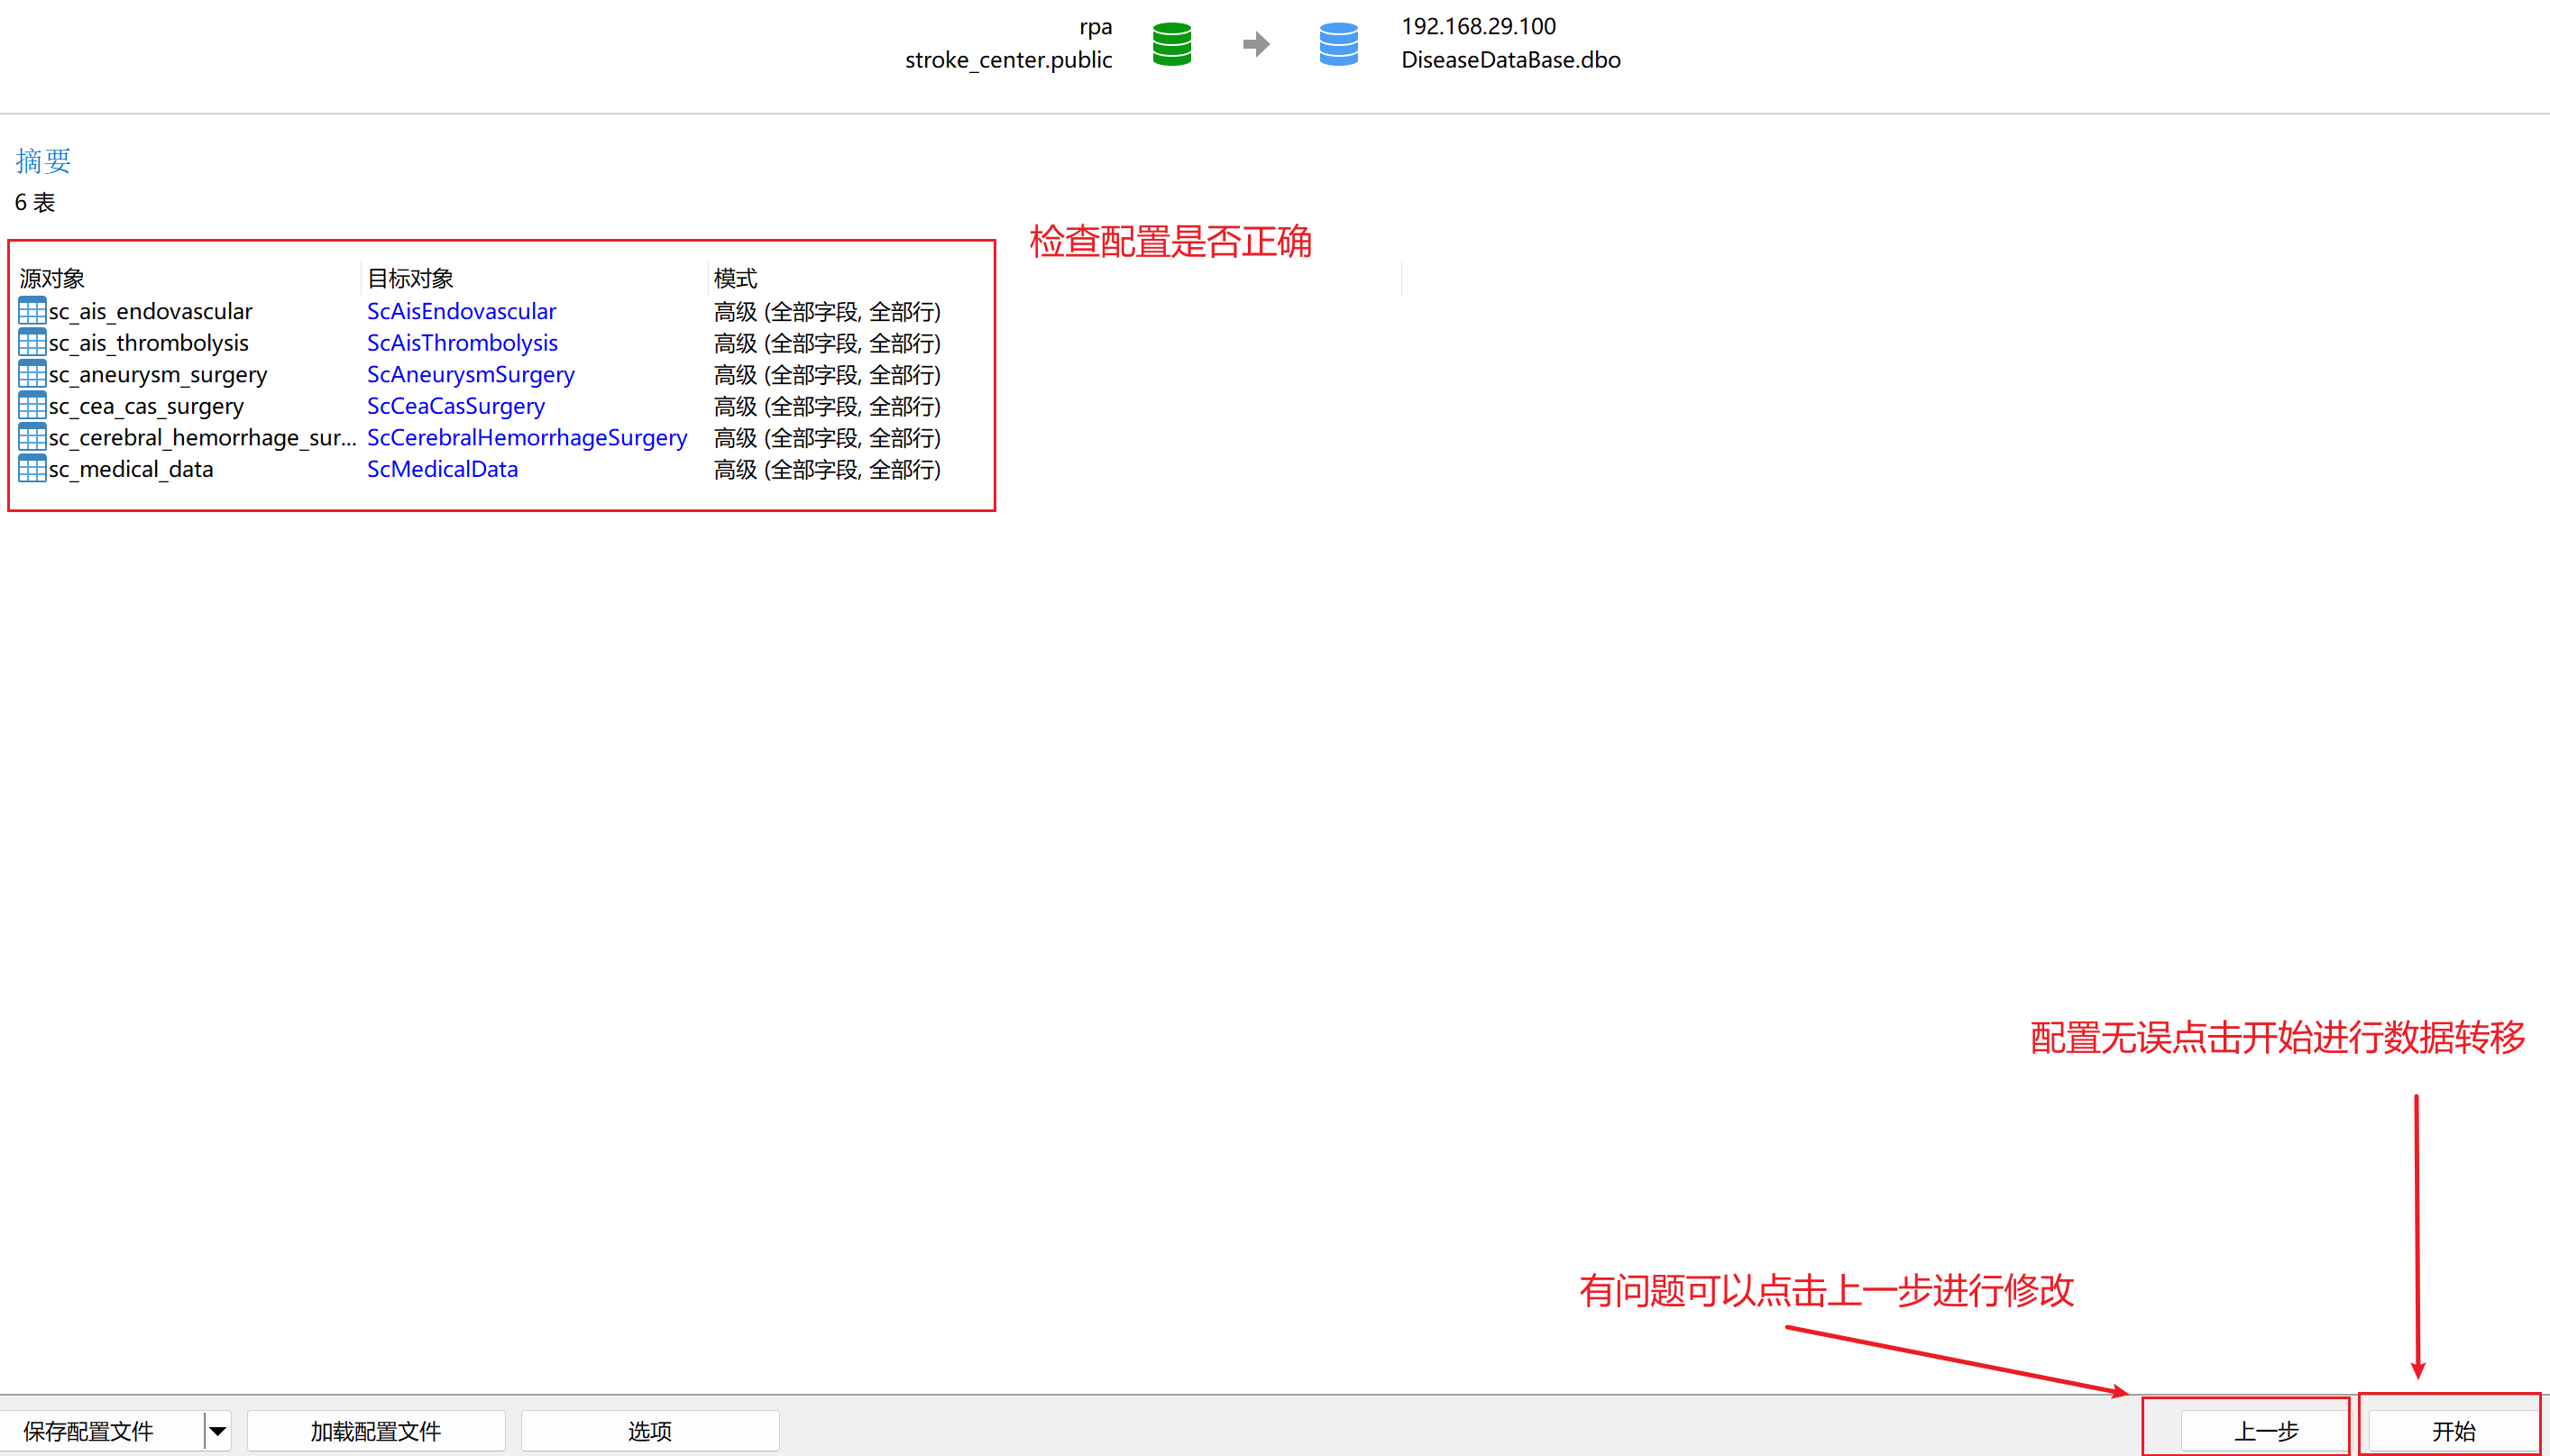Click source label stroke_center.public
Viewport: 2550px width, 1456px height.
click(x=1008, y=60)
